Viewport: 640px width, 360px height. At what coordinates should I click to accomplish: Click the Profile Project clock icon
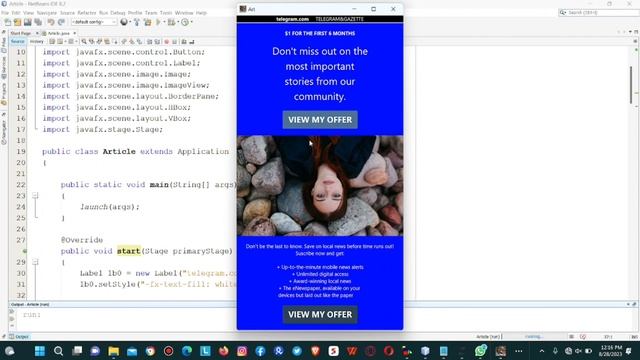[185, 22]
